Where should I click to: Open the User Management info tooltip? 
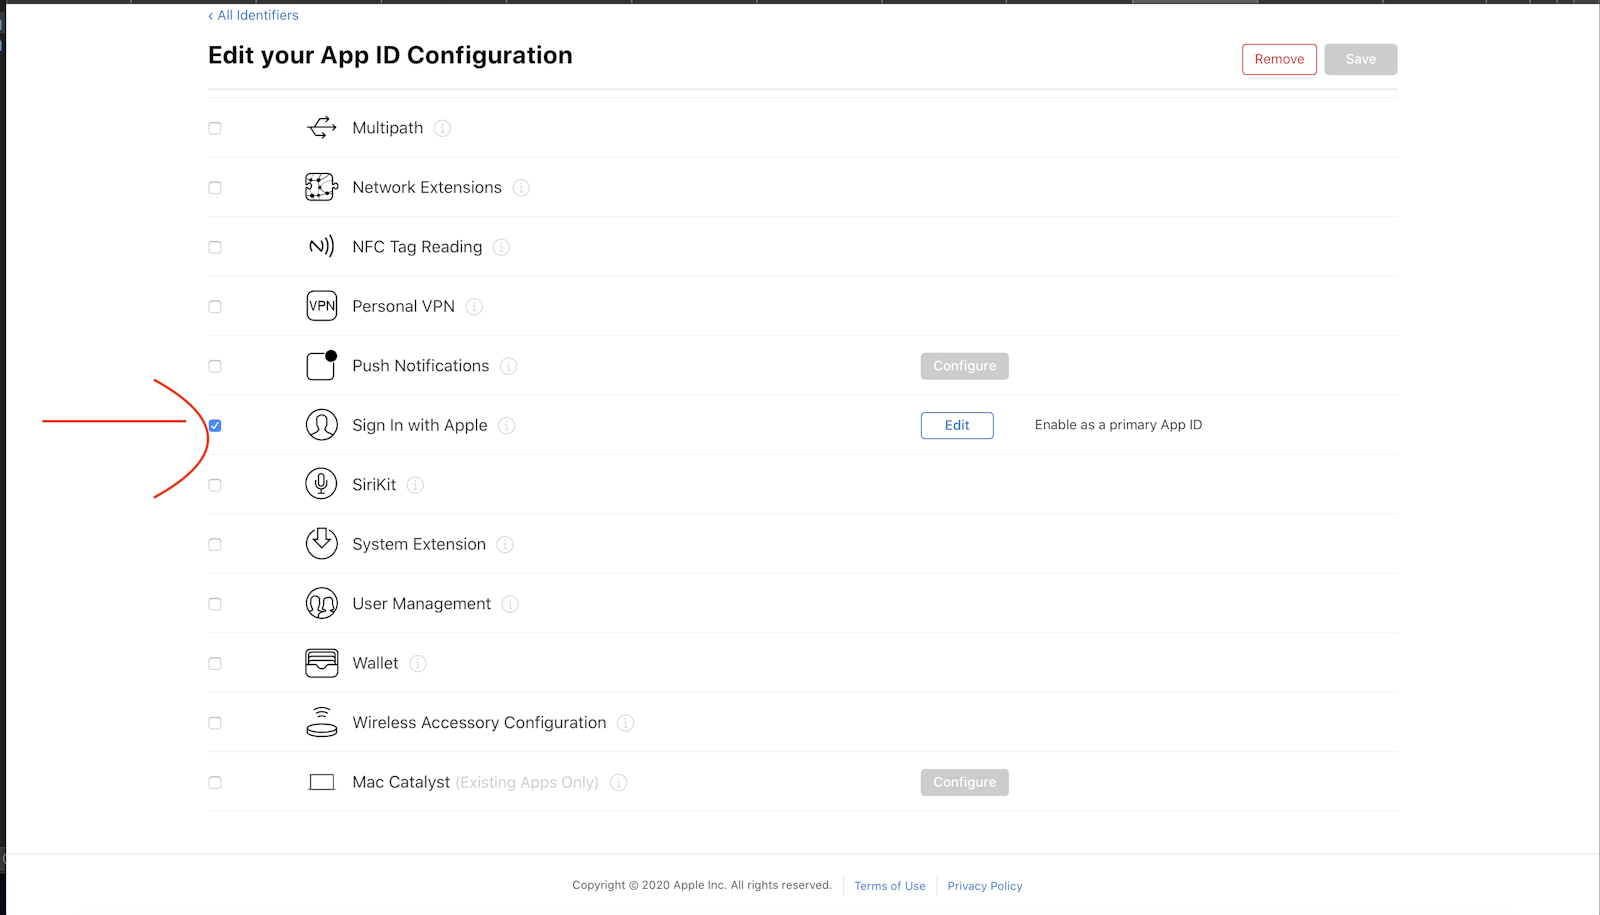(510, 604)
